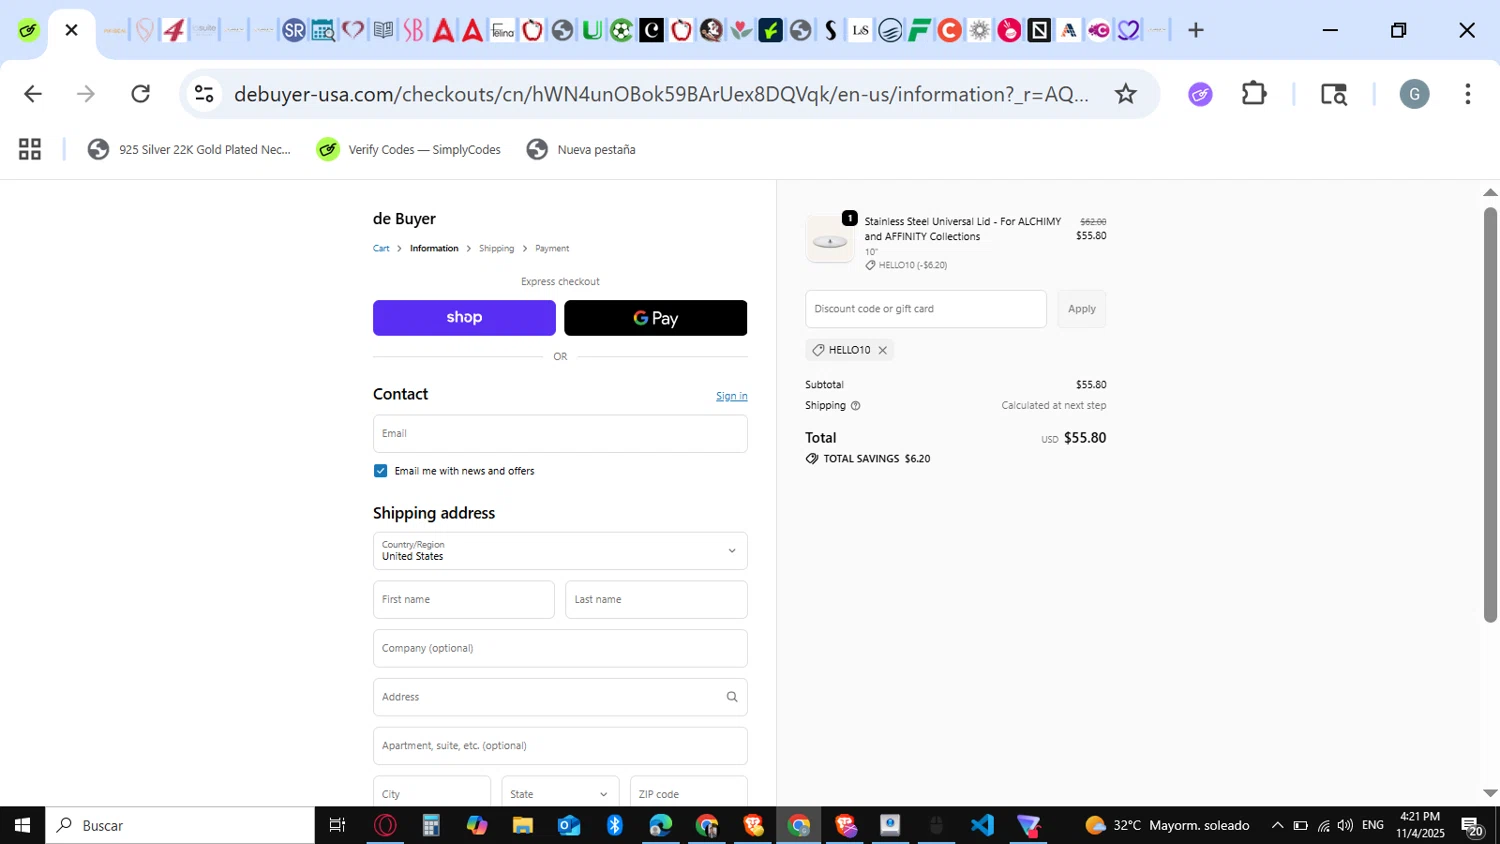Open the Verify Codes SimplyCodes bookmark
The width and height of the screenshot is (1500, 844).
click(x=409, y=149)
